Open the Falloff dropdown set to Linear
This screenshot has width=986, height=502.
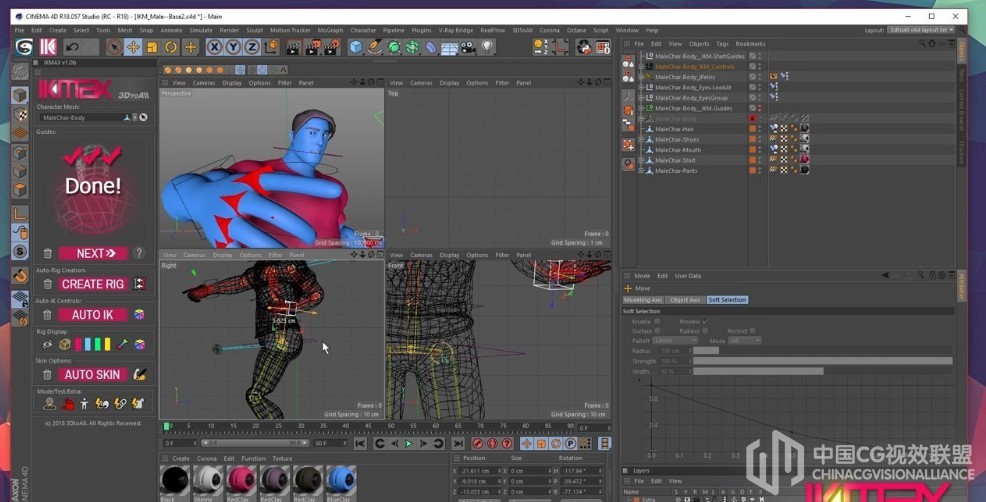674,340
